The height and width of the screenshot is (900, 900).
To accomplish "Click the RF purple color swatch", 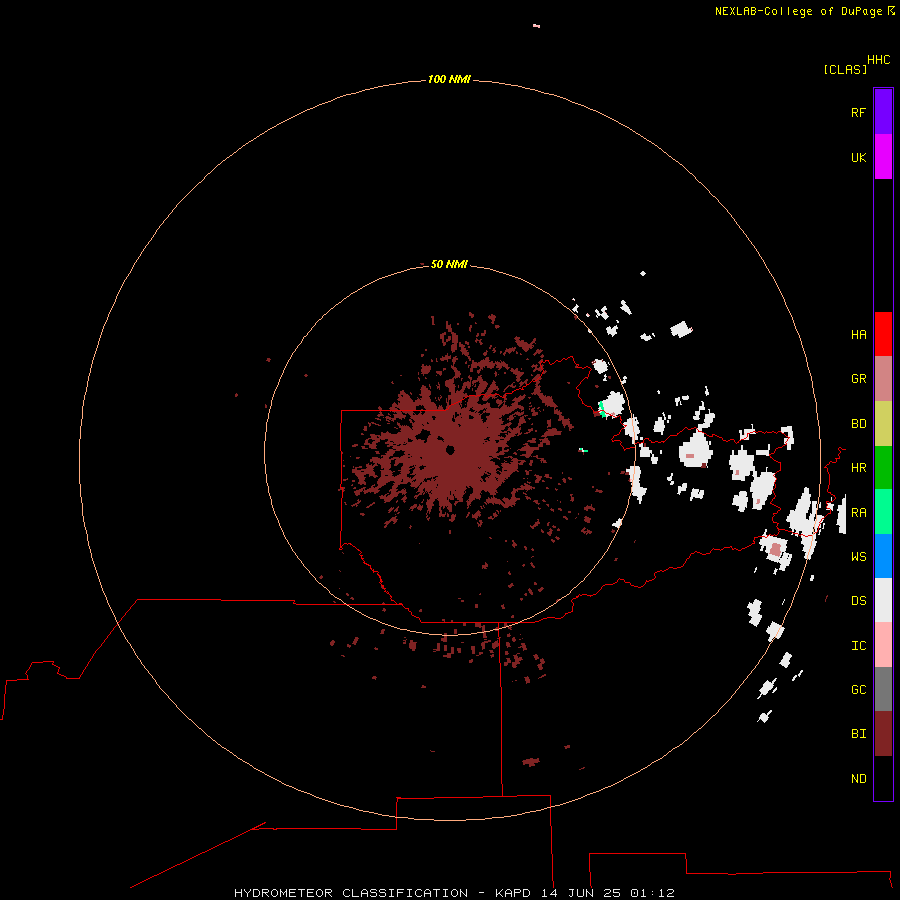I will coord(883,112).
